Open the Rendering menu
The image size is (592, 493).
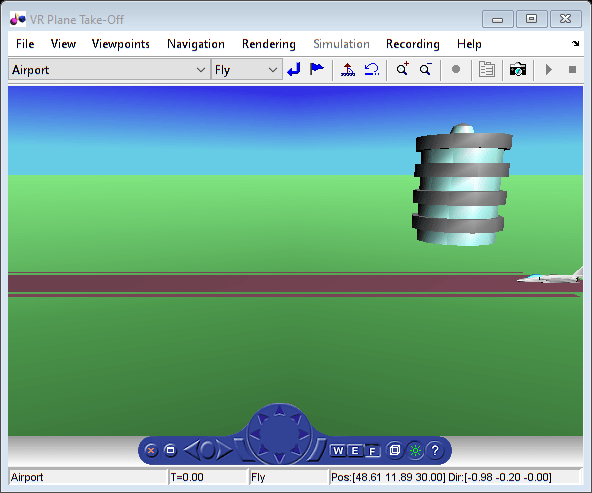269,44
